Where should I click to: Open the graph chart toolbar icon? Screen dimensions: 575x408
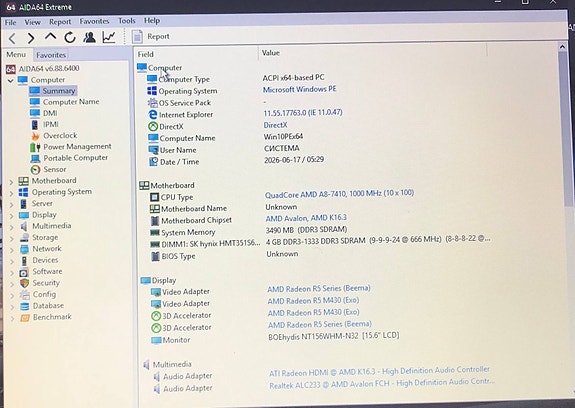coord(109,37)
